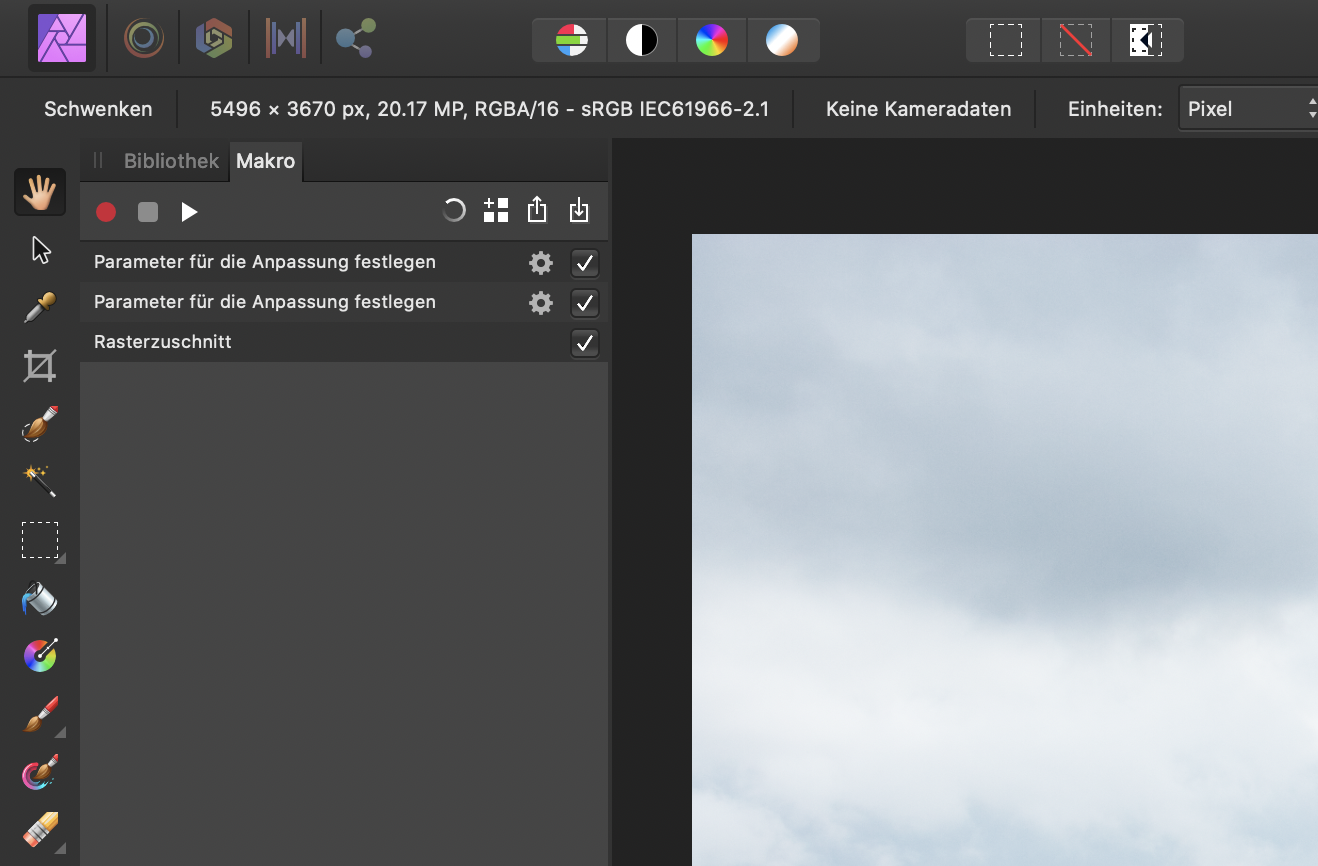Start recording a macro

(106, 212)
